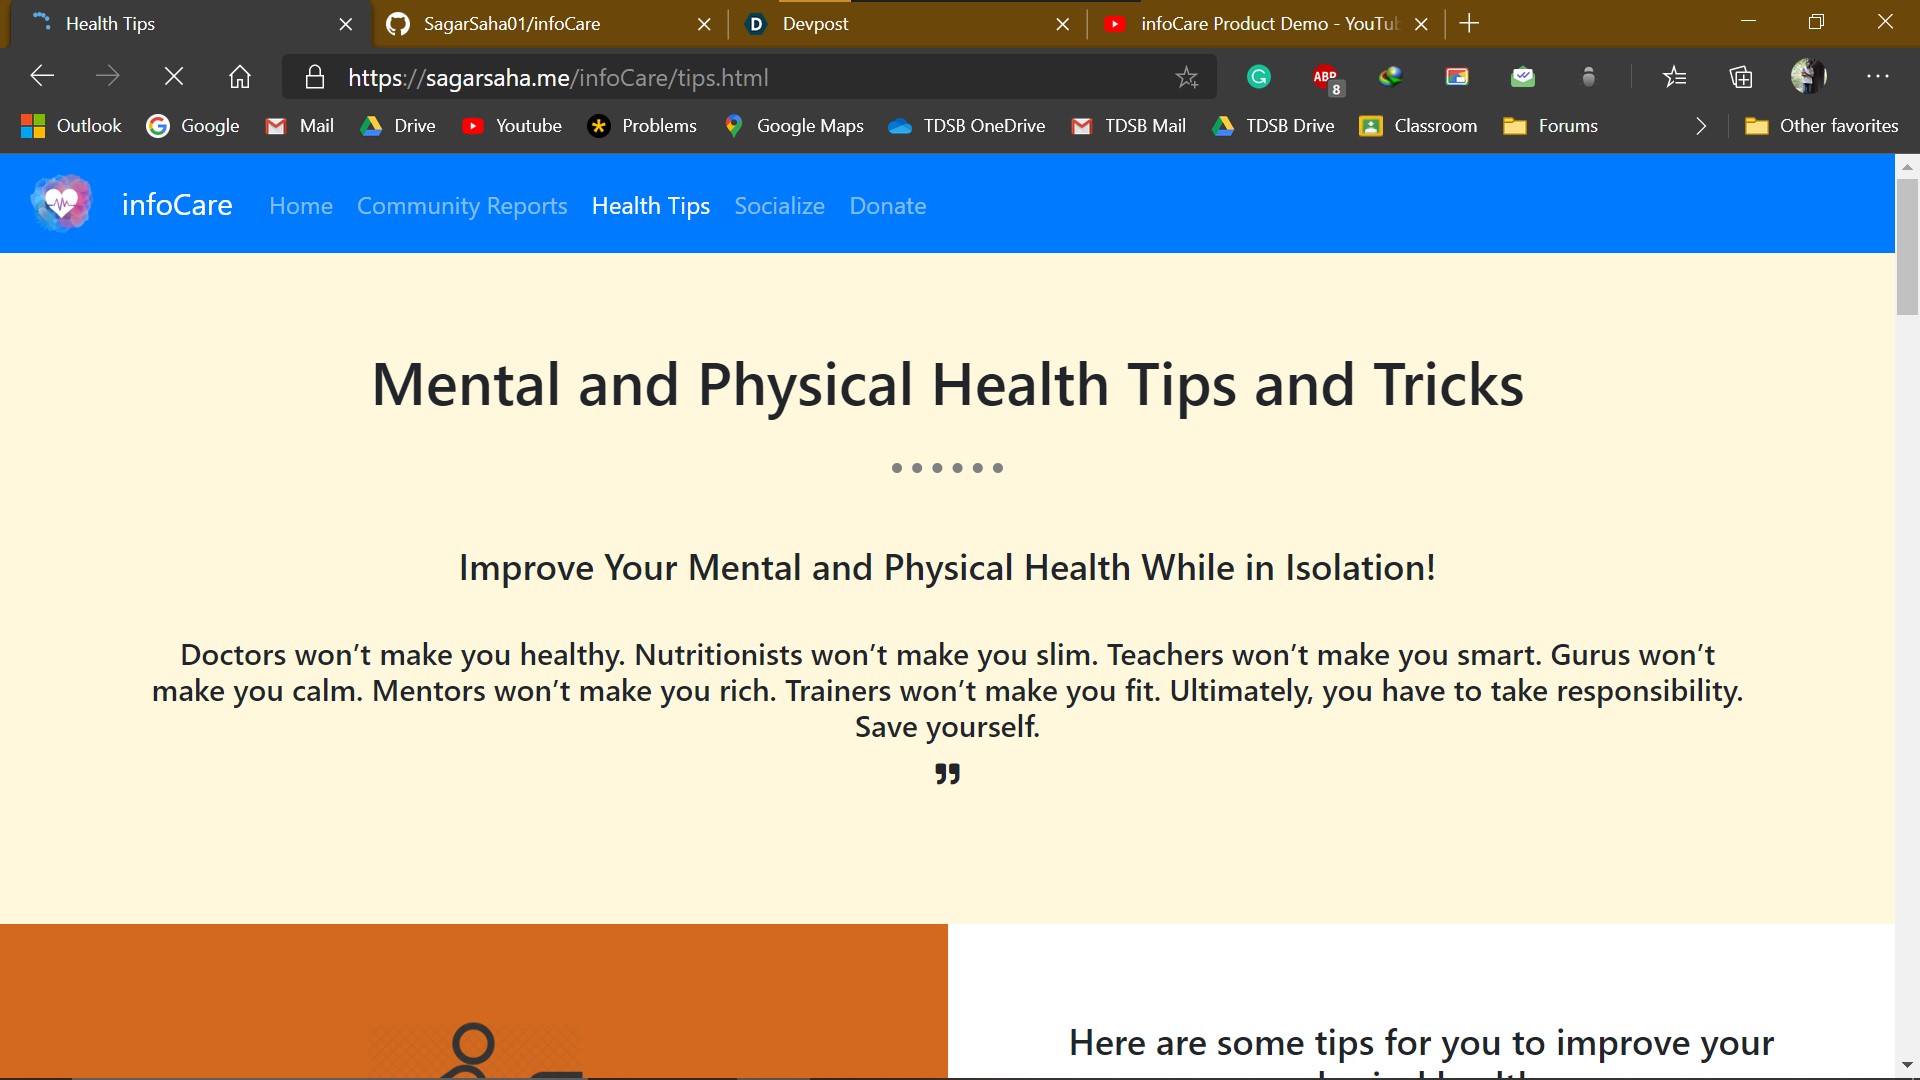Viewport: 1920px width, 1080px height.
Task: Open the Forums bookmark folder
Action: 1550,126
